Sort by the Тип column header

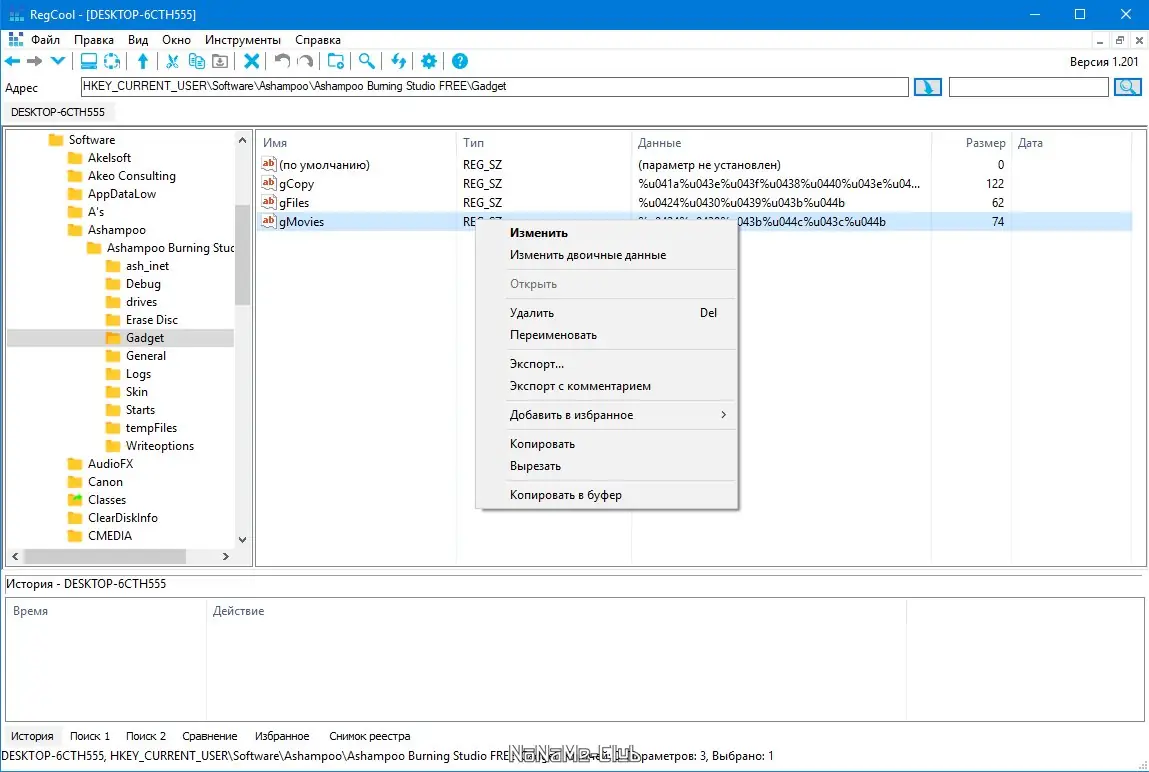pyautogui.click(x=544, y=143)
